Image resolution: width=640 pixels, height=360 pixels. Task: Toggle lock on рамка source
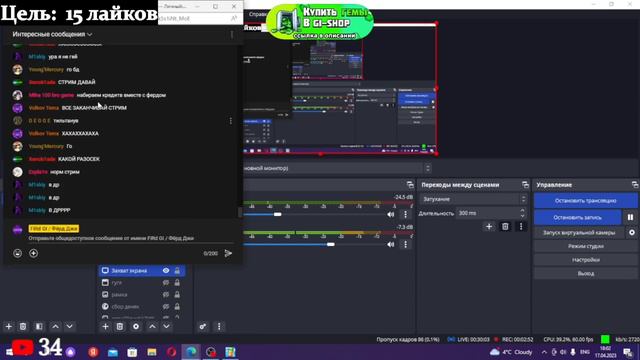[x=177, y=294]
